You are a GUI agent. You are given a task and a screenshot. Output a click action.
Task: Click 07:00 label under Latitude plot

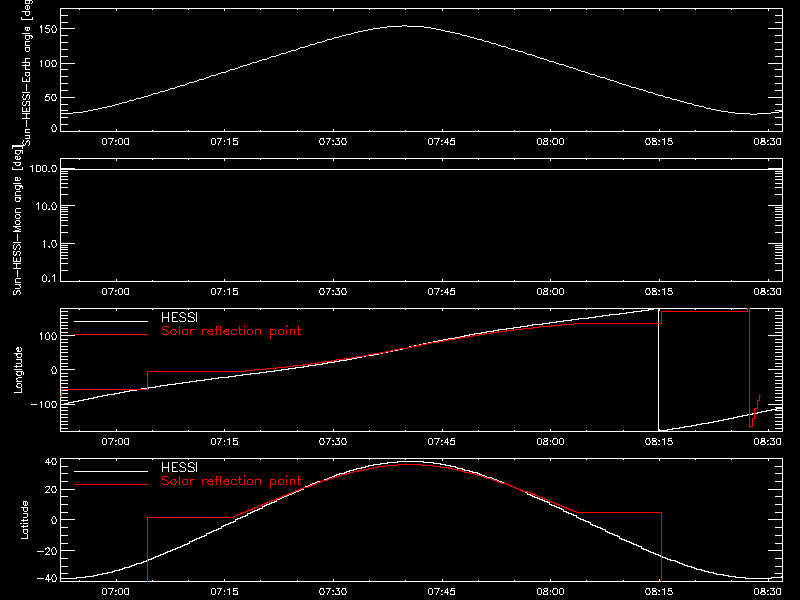coord(115,592)
